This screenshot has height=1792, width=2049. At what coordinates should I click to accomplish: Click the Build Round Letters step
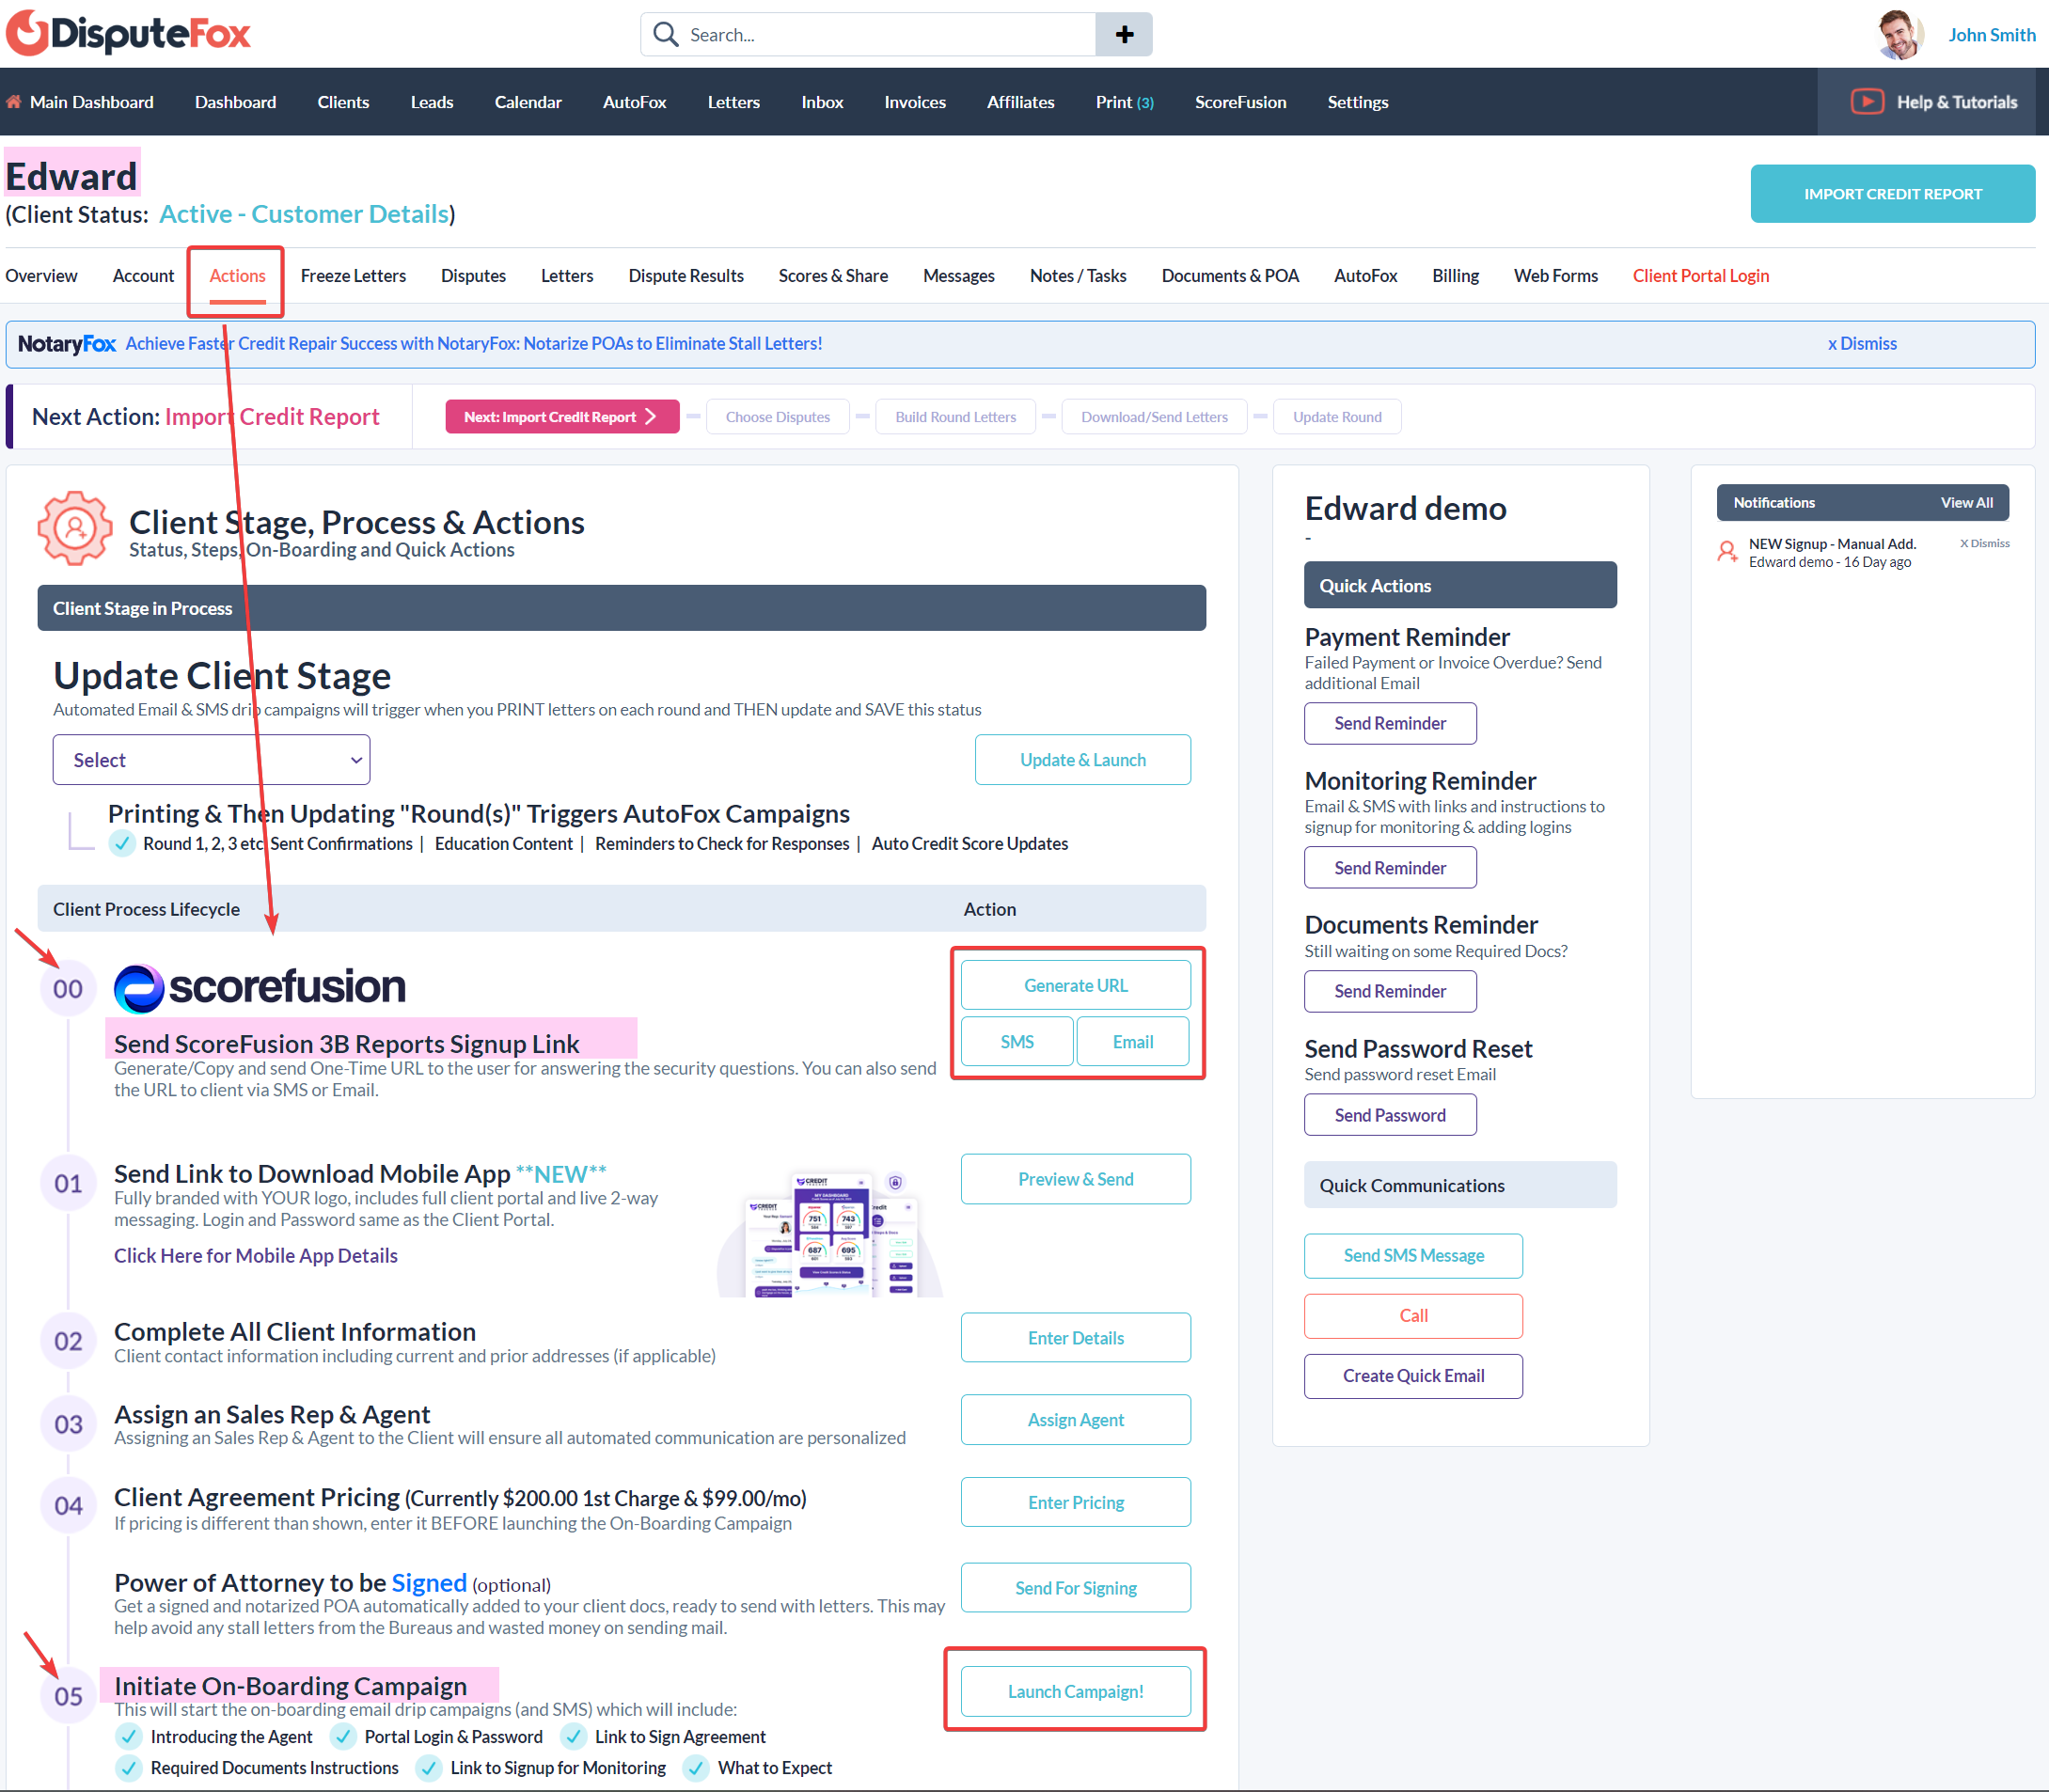click(x=955, y=417)
